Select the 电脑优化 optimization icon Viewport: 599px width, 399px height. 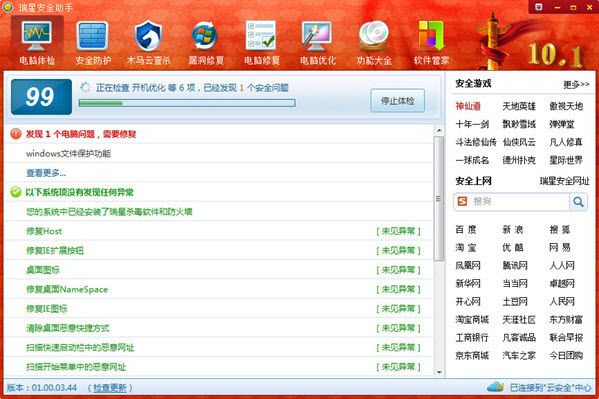pyautogui.click(x=317, y=37)
